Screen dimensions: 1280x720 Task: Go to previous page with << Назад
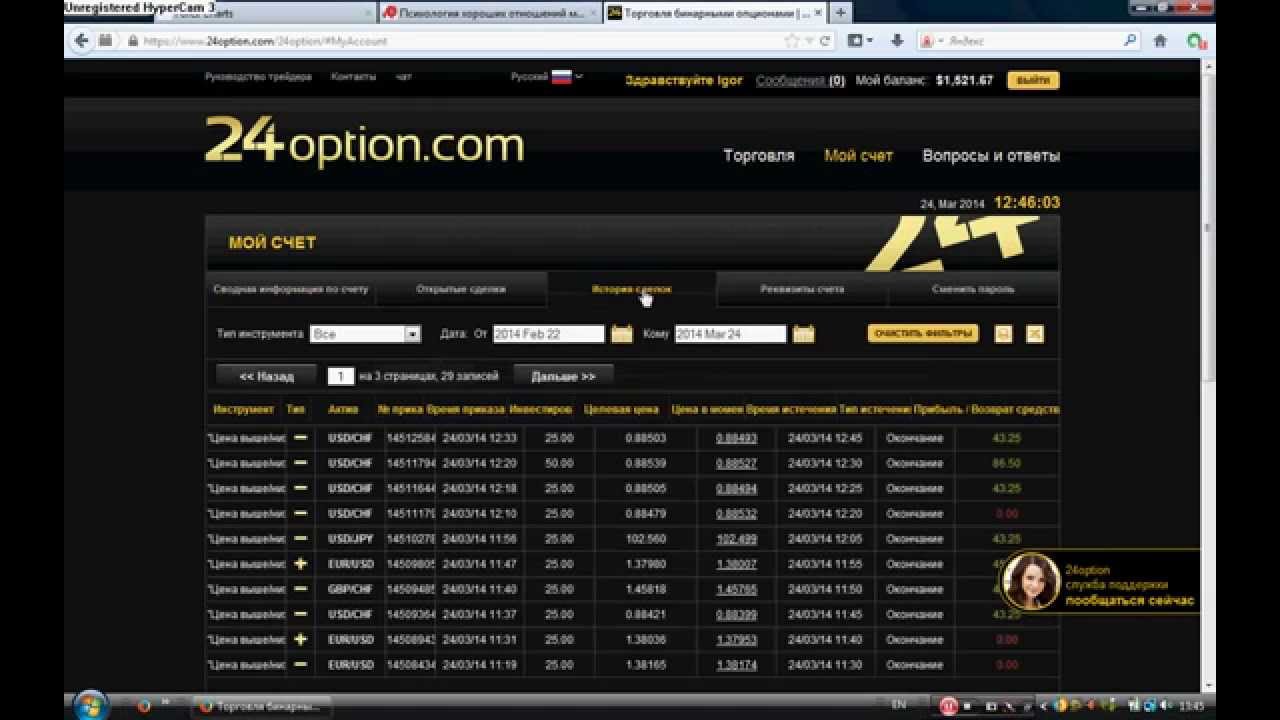coord(267,376)
